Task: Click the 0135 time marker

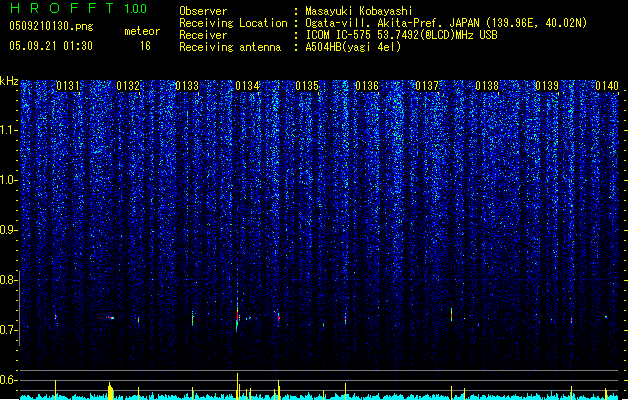Action: (307, 86)
